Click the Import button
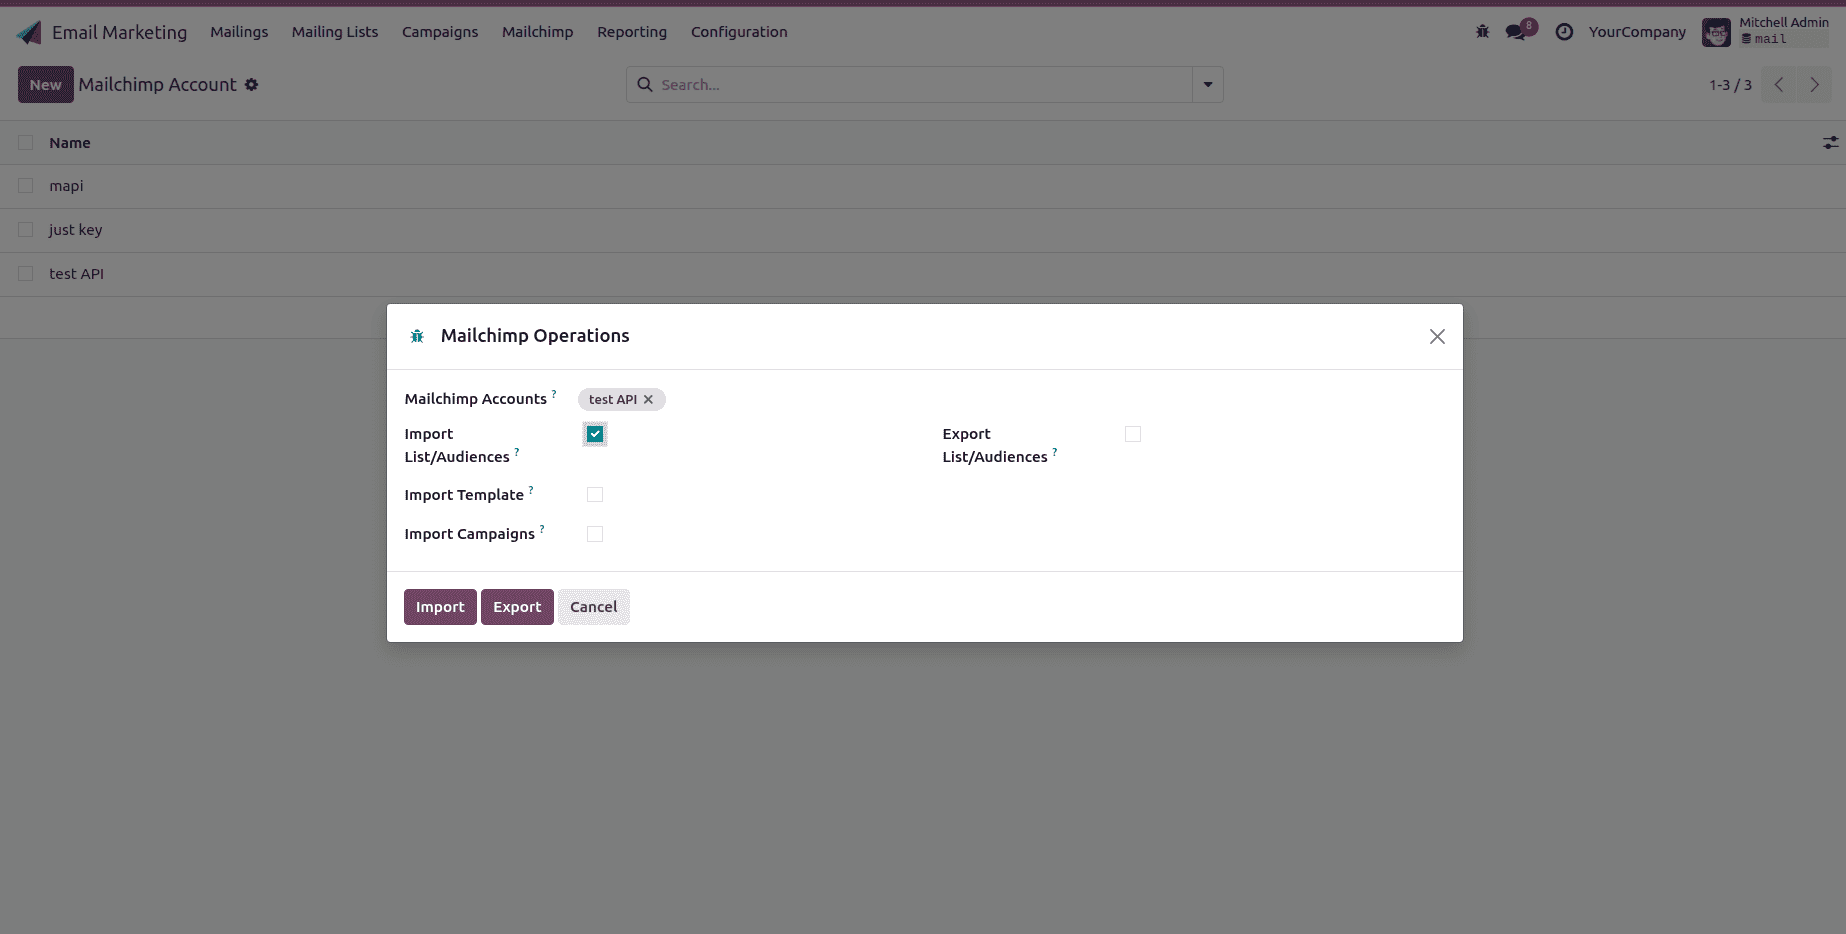 point(440,607)
